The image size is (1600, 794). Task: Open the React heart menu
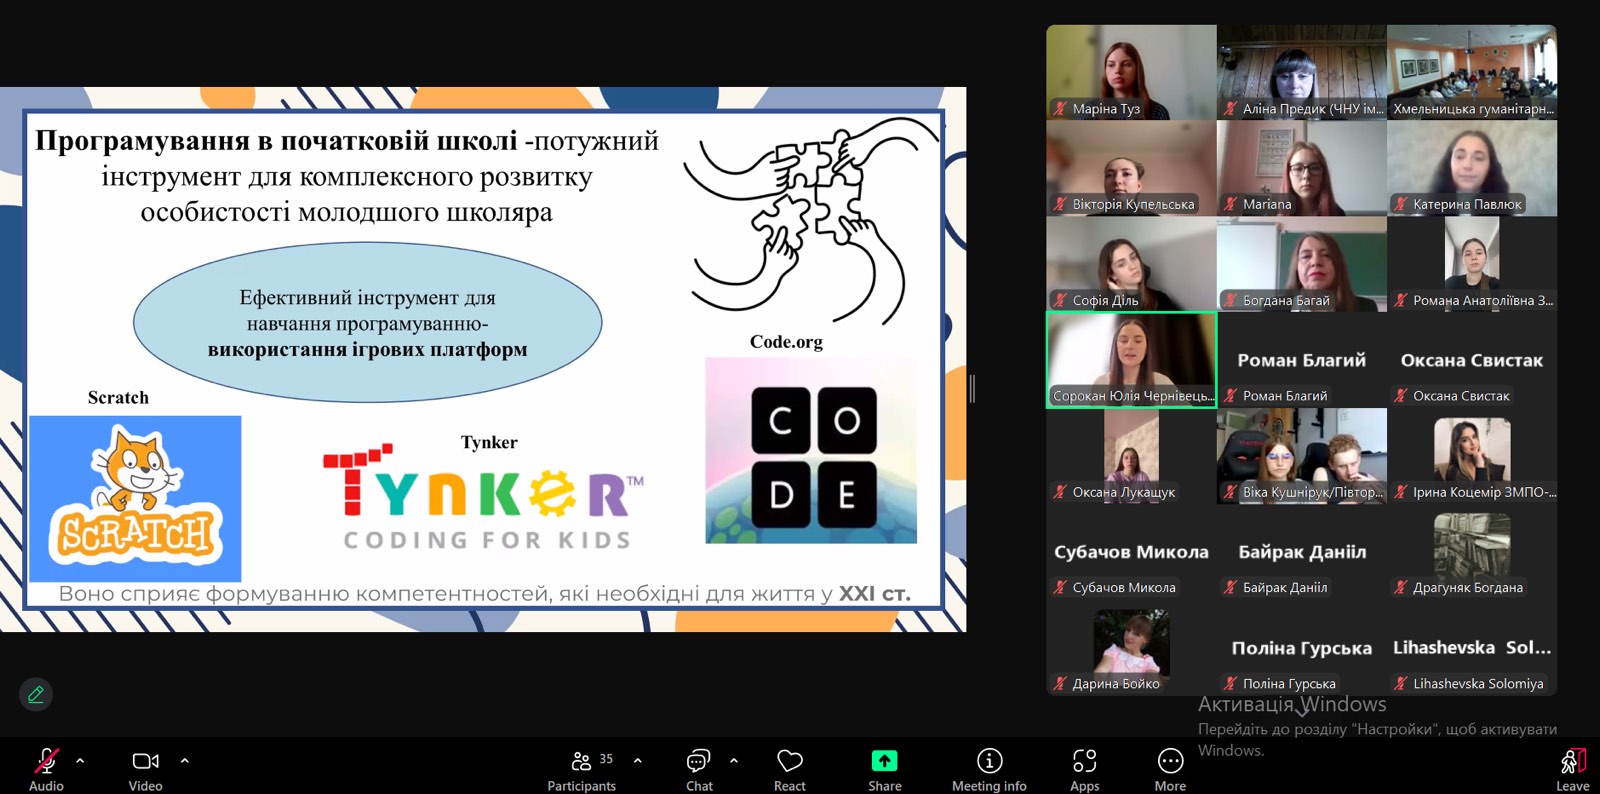[790, 768]
